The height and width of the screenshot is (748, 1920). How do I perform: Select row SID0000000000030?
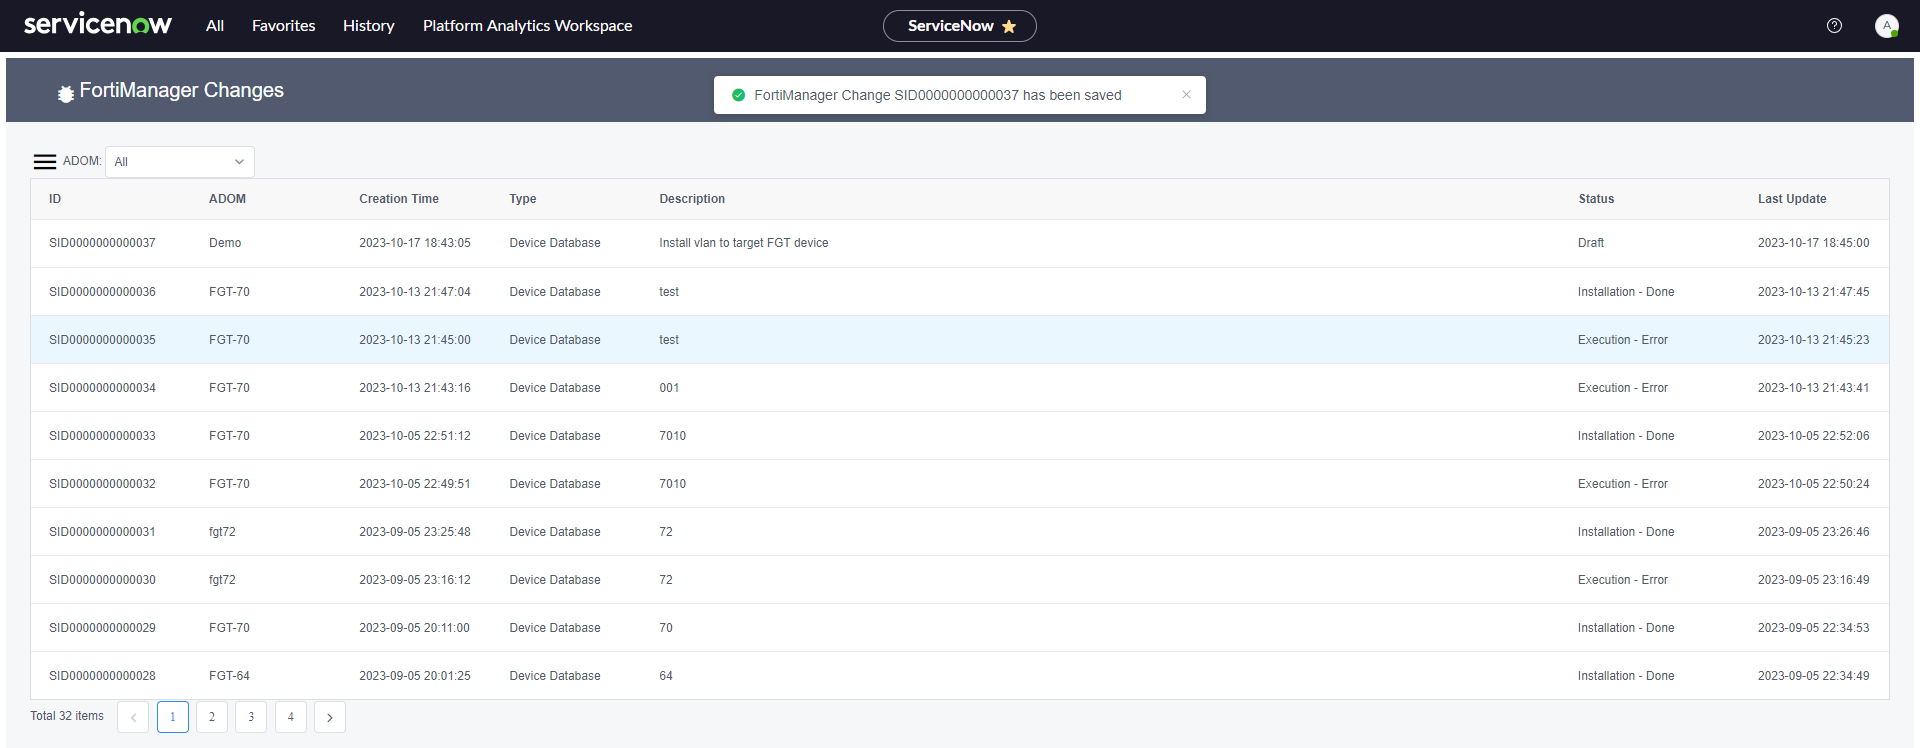(x=960, y=580)
